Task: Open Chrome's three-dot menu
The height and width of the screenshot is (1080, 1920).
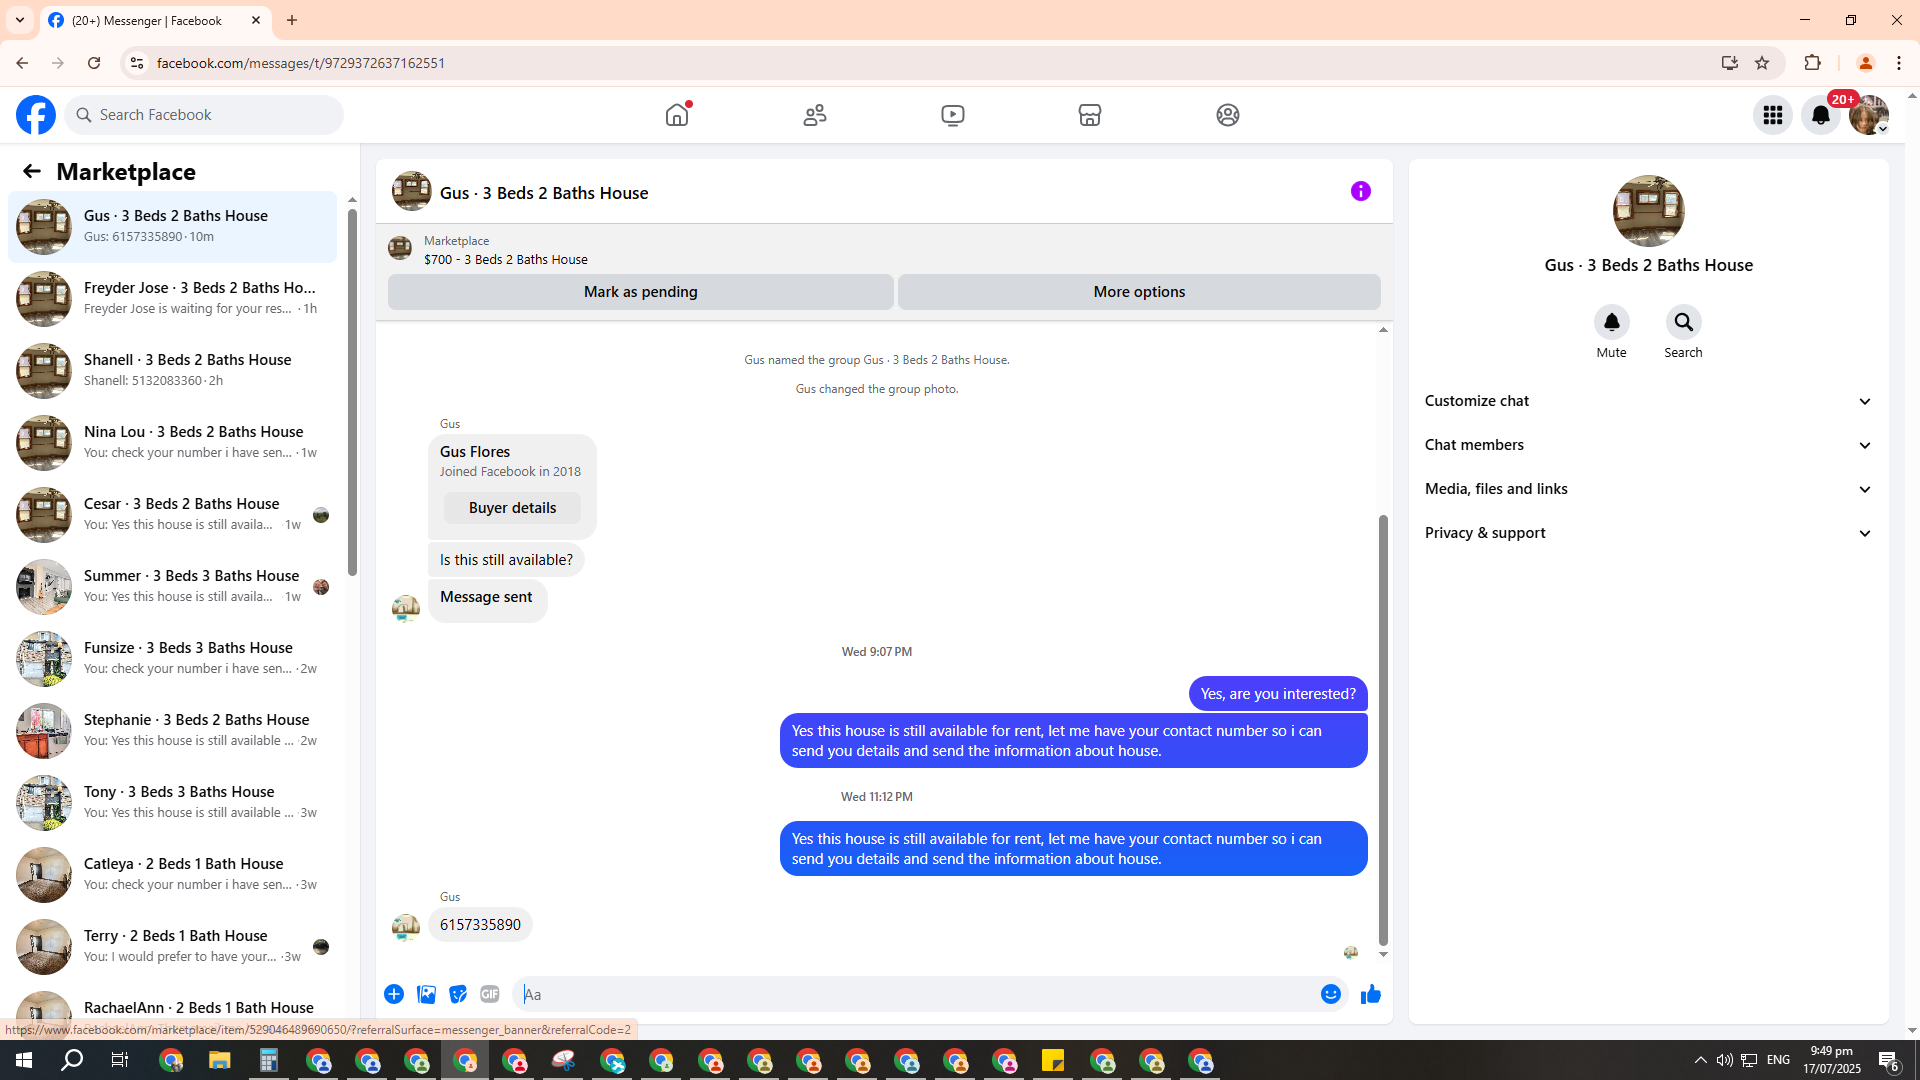Action: pos(1899,63)
